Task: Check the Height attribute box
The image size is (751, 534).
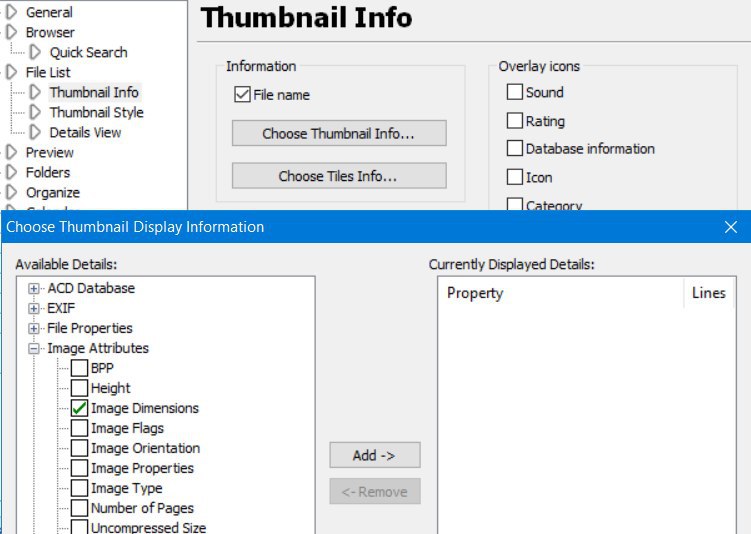Action: click(80, 388)
